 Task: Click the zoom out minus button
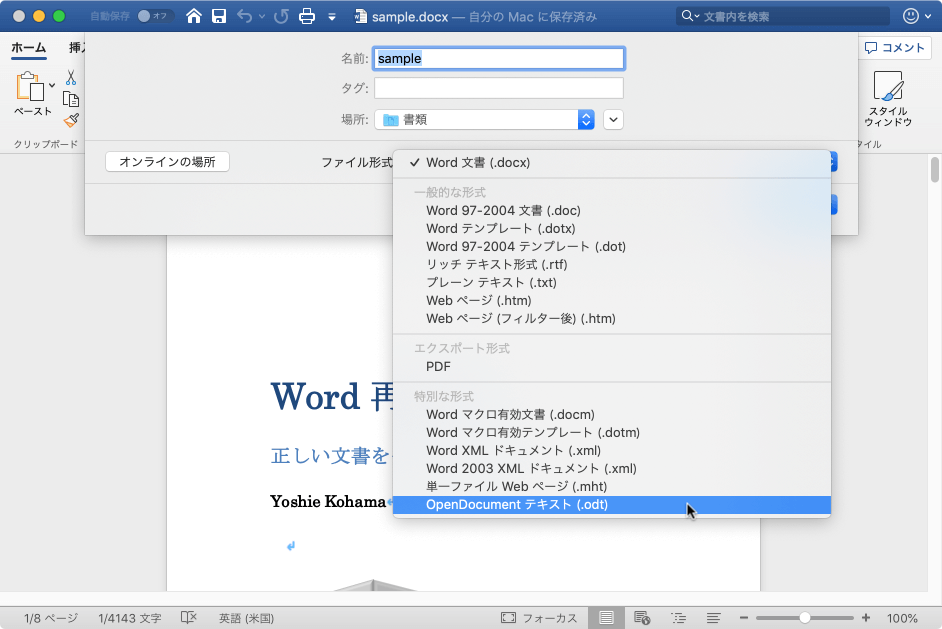(744, 618)
